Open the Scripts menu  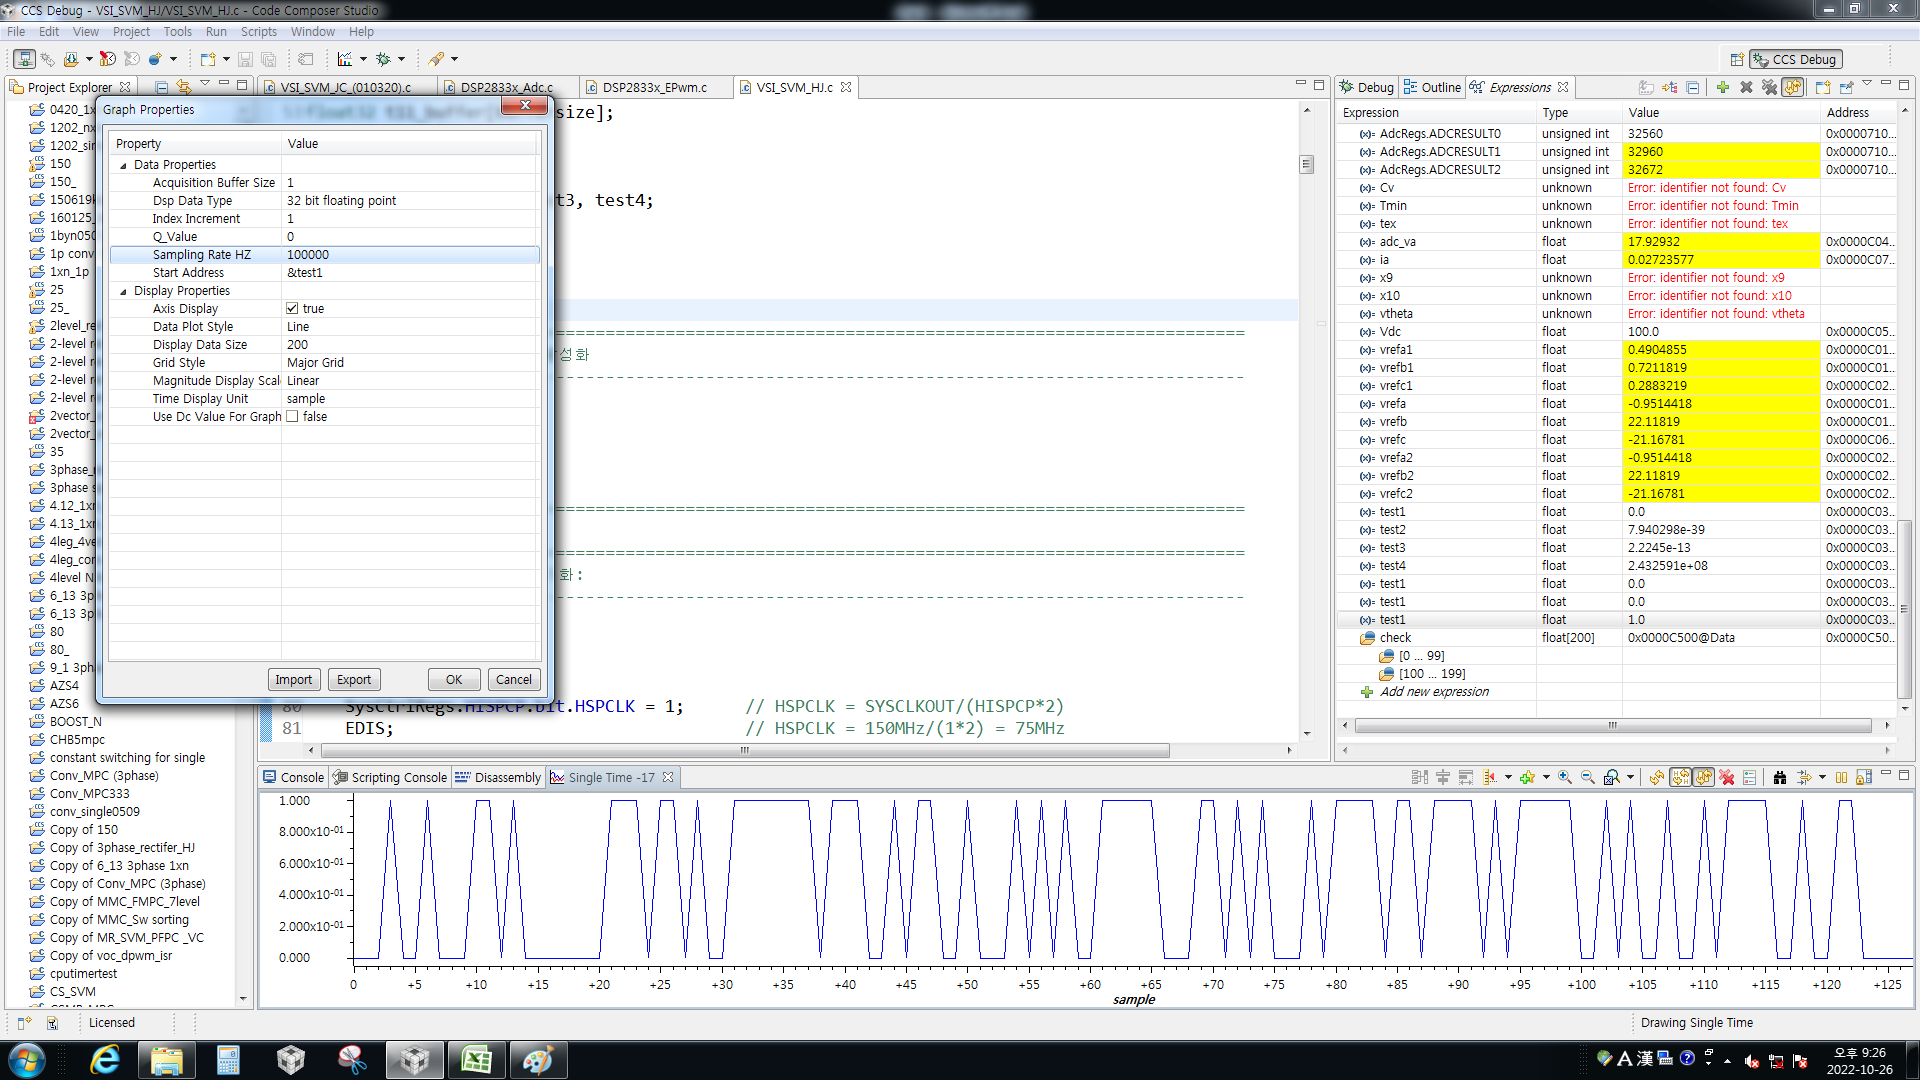pyautogui.click(x=258, y=32)
